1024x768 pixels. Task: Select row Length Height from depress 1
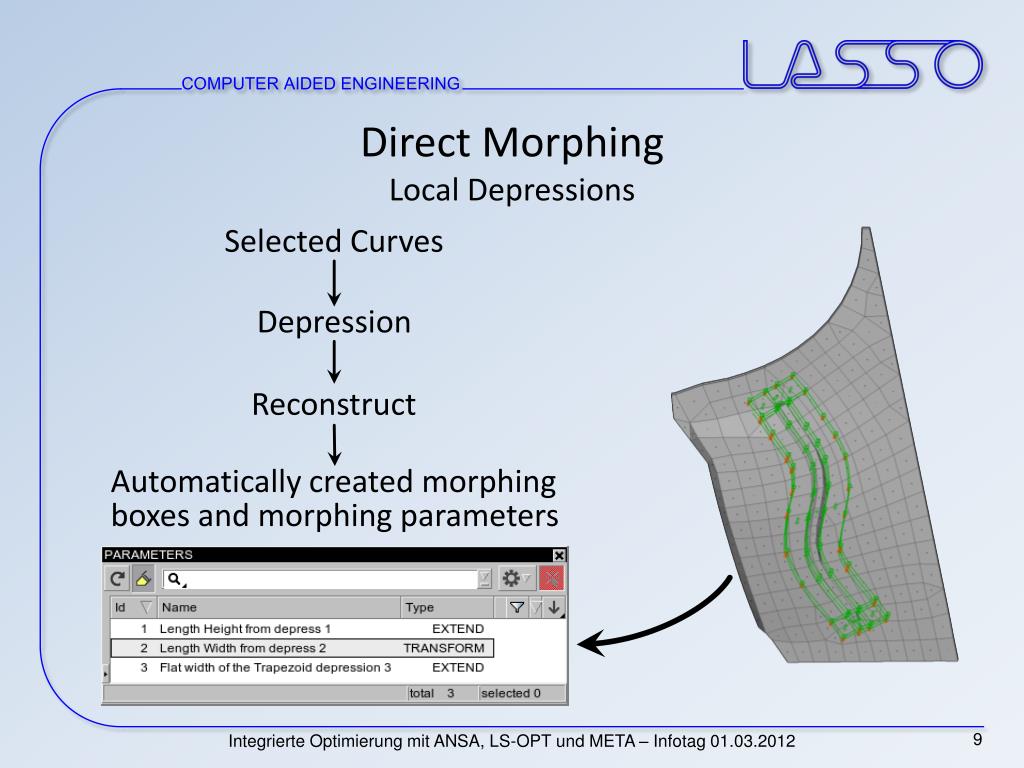tap(302, 629)
